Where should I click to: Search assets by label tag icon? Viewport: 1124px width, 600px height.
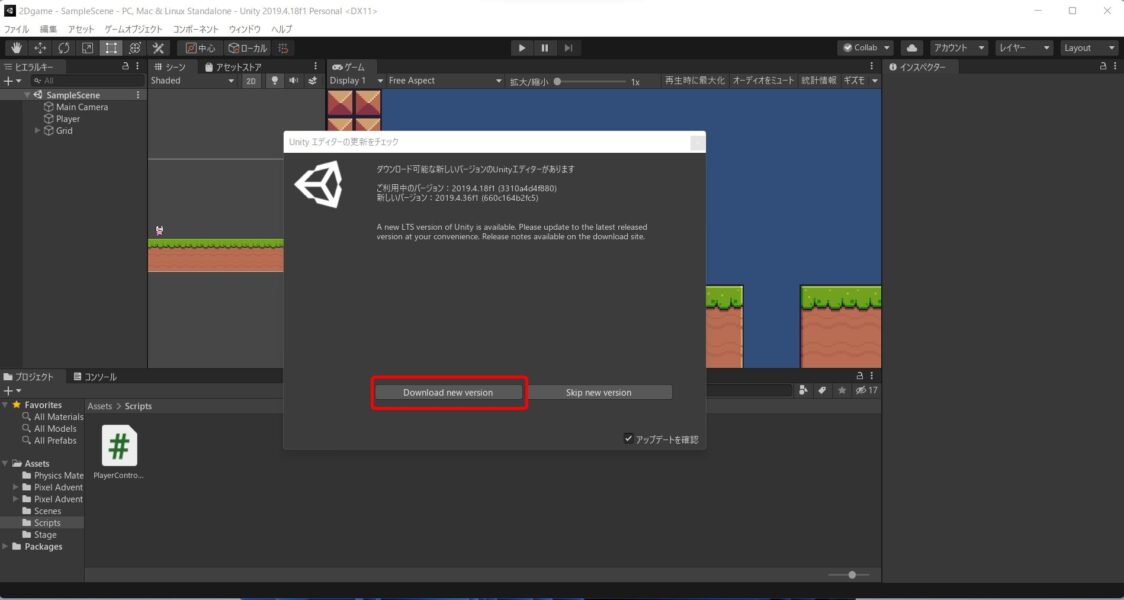click(x=822, y=391)
